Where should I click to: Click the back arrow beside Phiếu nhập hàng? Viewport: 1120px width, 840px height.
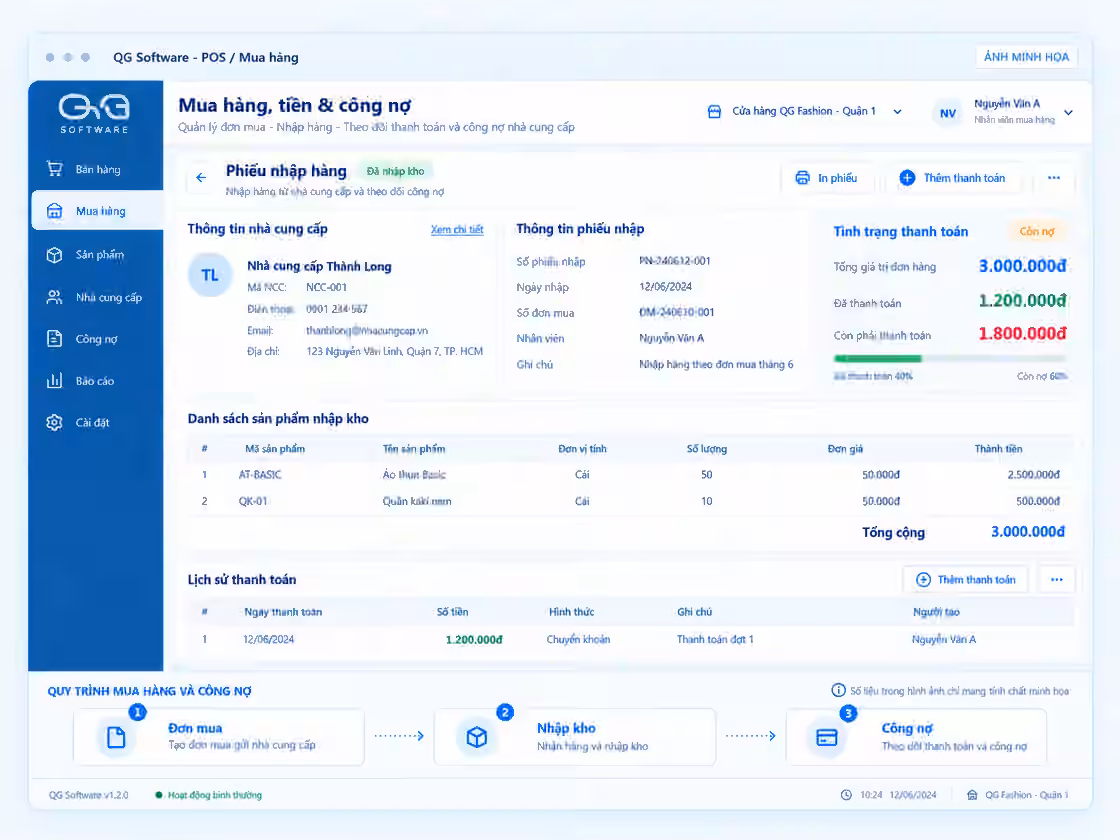click(201, 177)
